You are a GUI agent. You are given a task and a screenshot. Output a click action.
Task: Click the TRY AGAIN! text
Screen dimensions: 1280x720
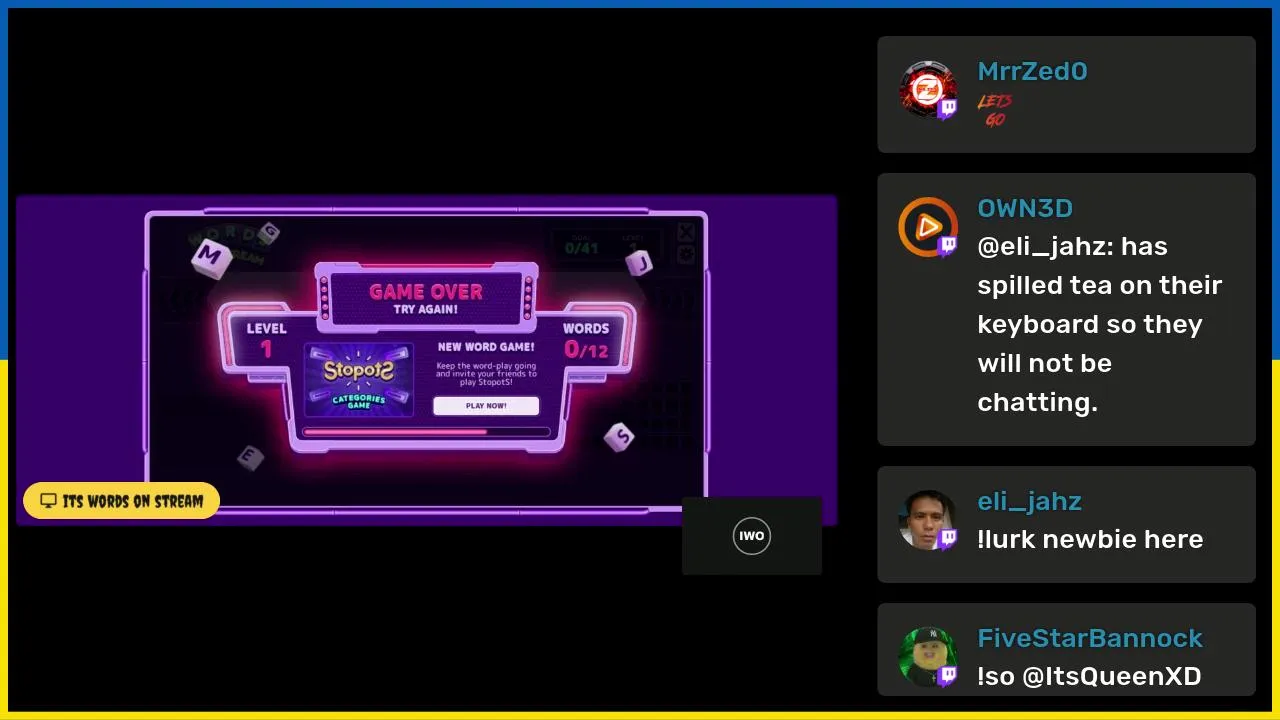pos(426,310)
